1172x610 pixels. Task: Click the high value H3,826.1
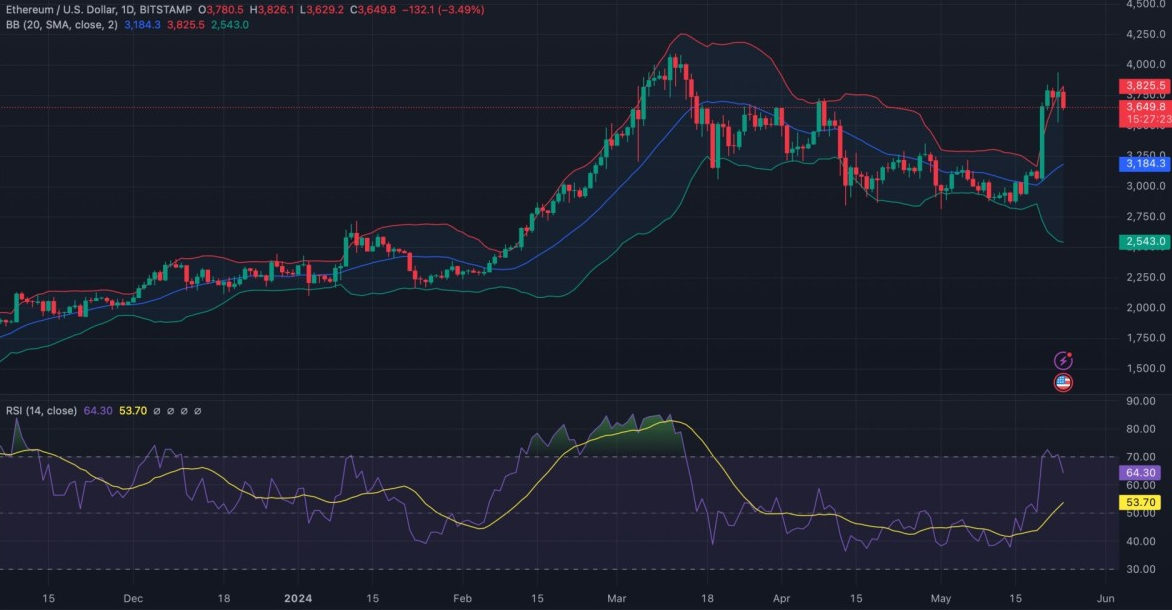272,10
